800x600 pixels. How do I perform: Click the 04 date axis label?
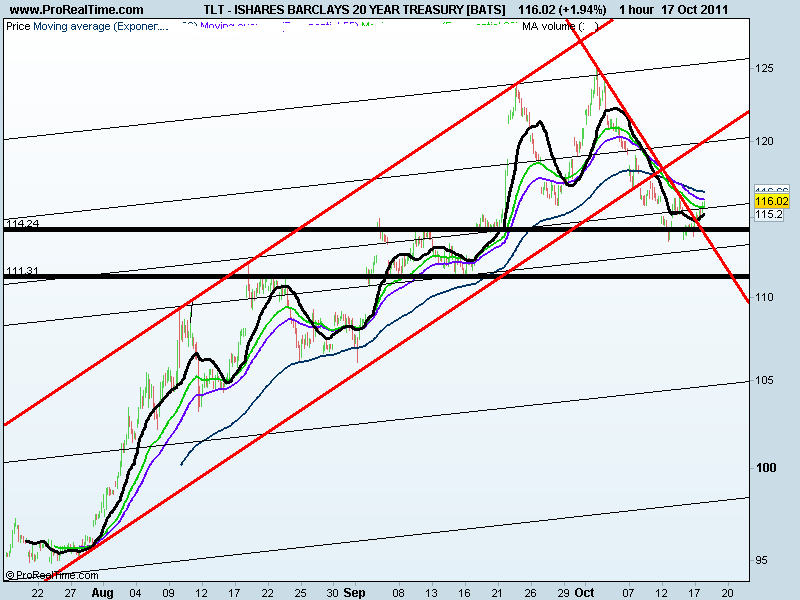click(x=135, y=592)
